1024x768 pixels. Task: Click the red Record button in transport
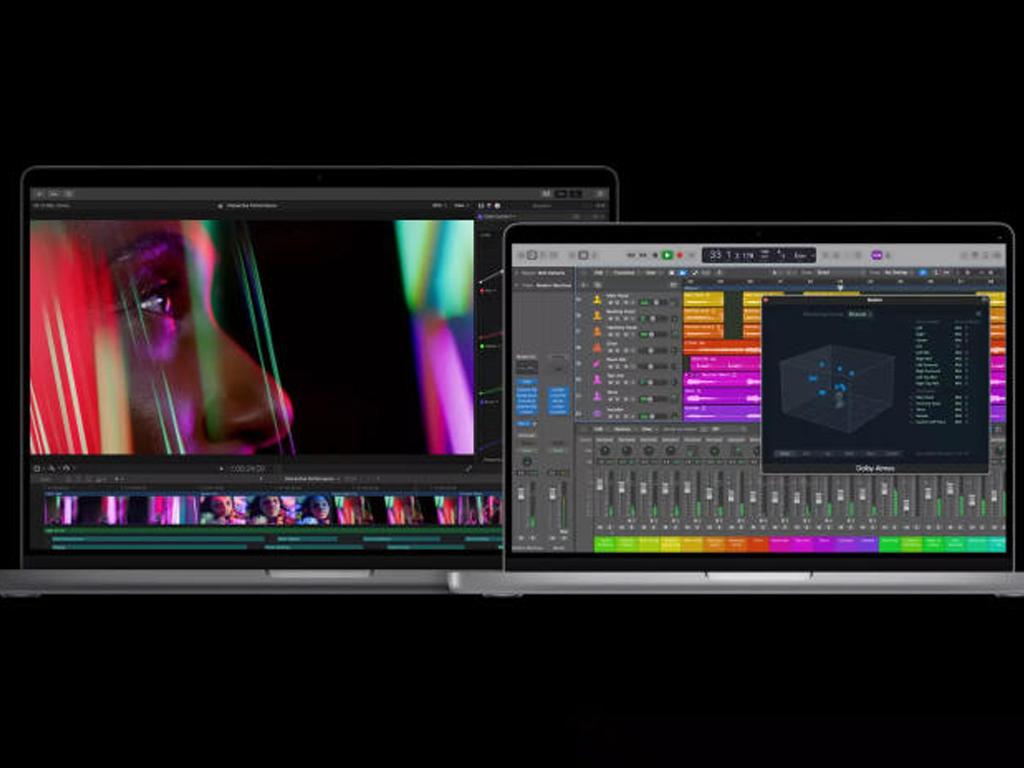[x=680, y=255]
